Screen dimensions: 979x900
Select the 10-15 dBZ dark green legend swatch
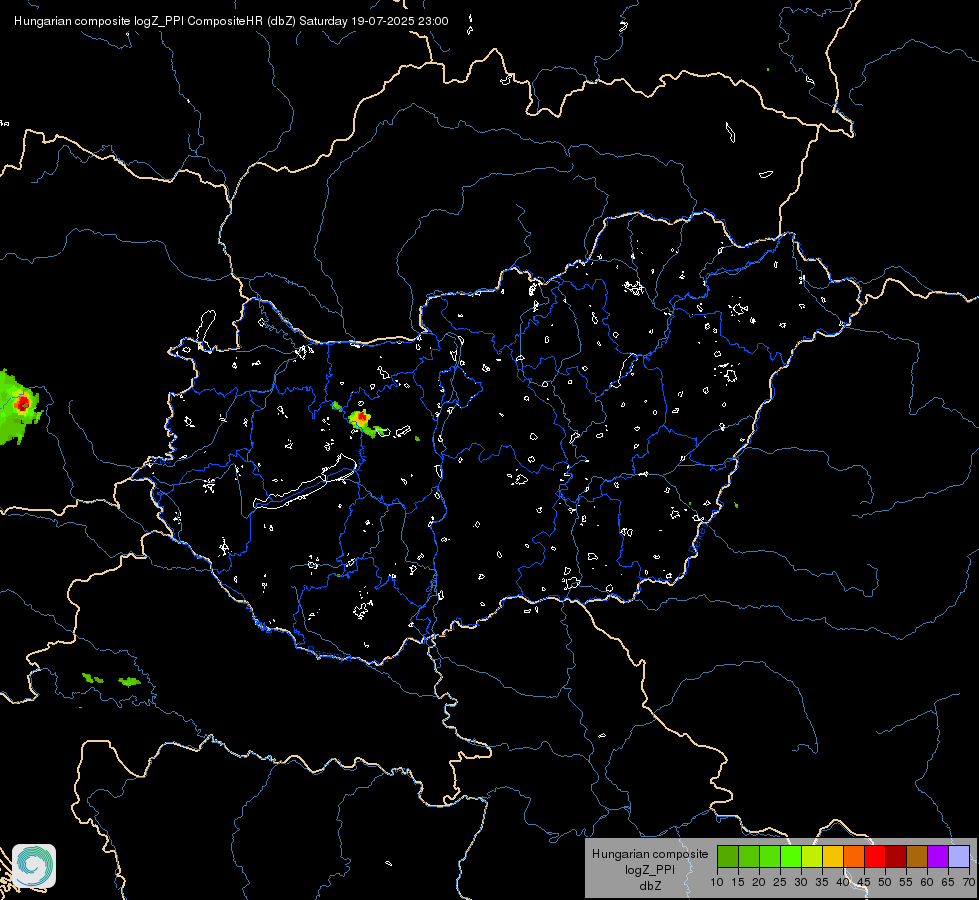click(728, 856)
